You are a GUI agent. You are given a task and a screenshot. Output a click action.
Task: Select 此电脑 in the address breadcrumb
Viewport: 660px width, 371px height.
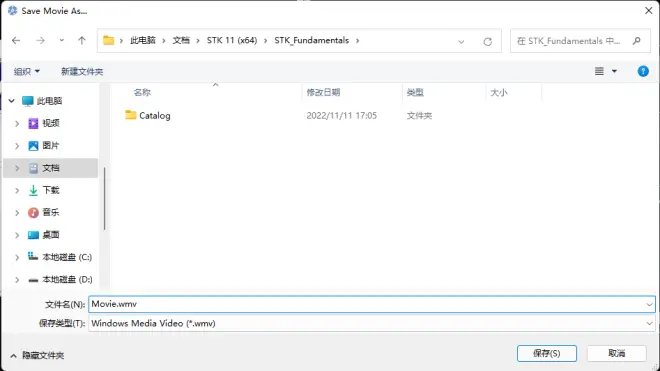[x=143, y=40]
